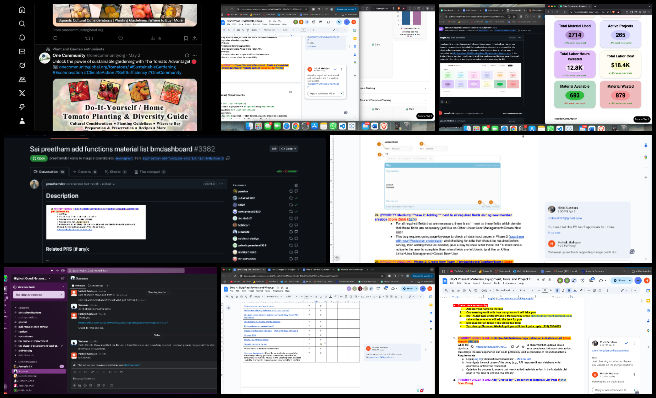Image resolution: width=656 pixels, height=398 pixels.
Task: Open the Code dropdown on pull request header
Action: click(x=289, y=149)
